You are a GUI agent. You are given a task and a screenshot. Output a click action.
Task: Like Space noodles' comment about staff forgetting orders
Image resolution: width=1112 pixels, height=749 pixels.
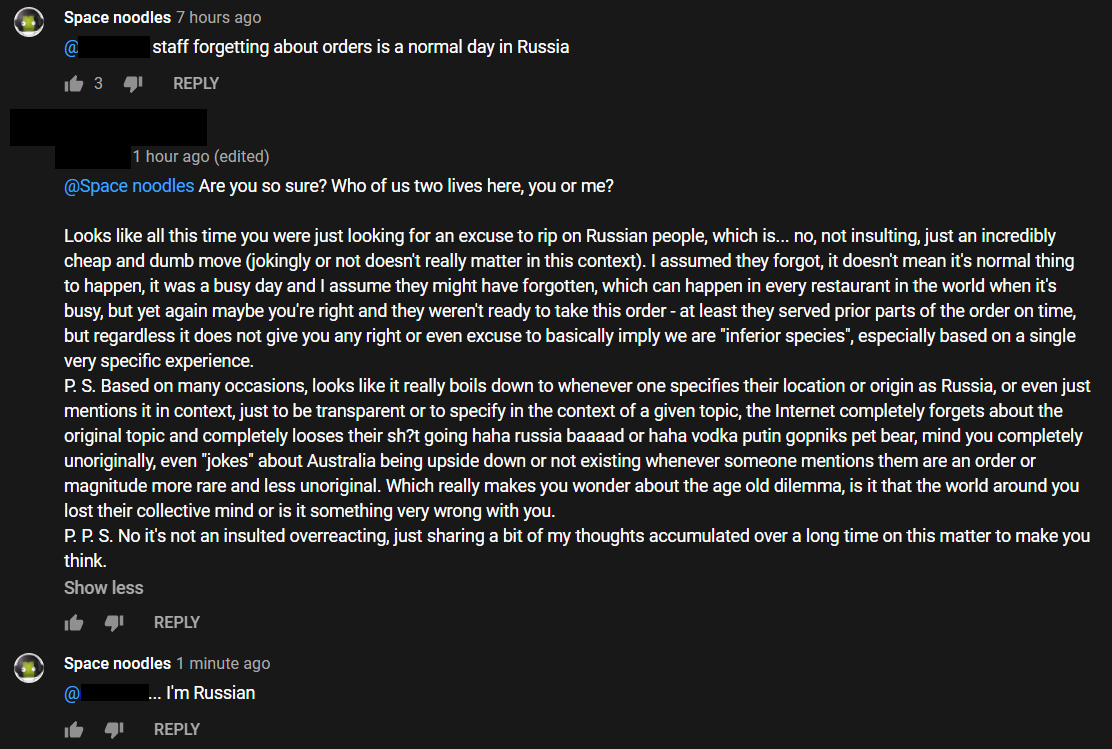[73, 84]
